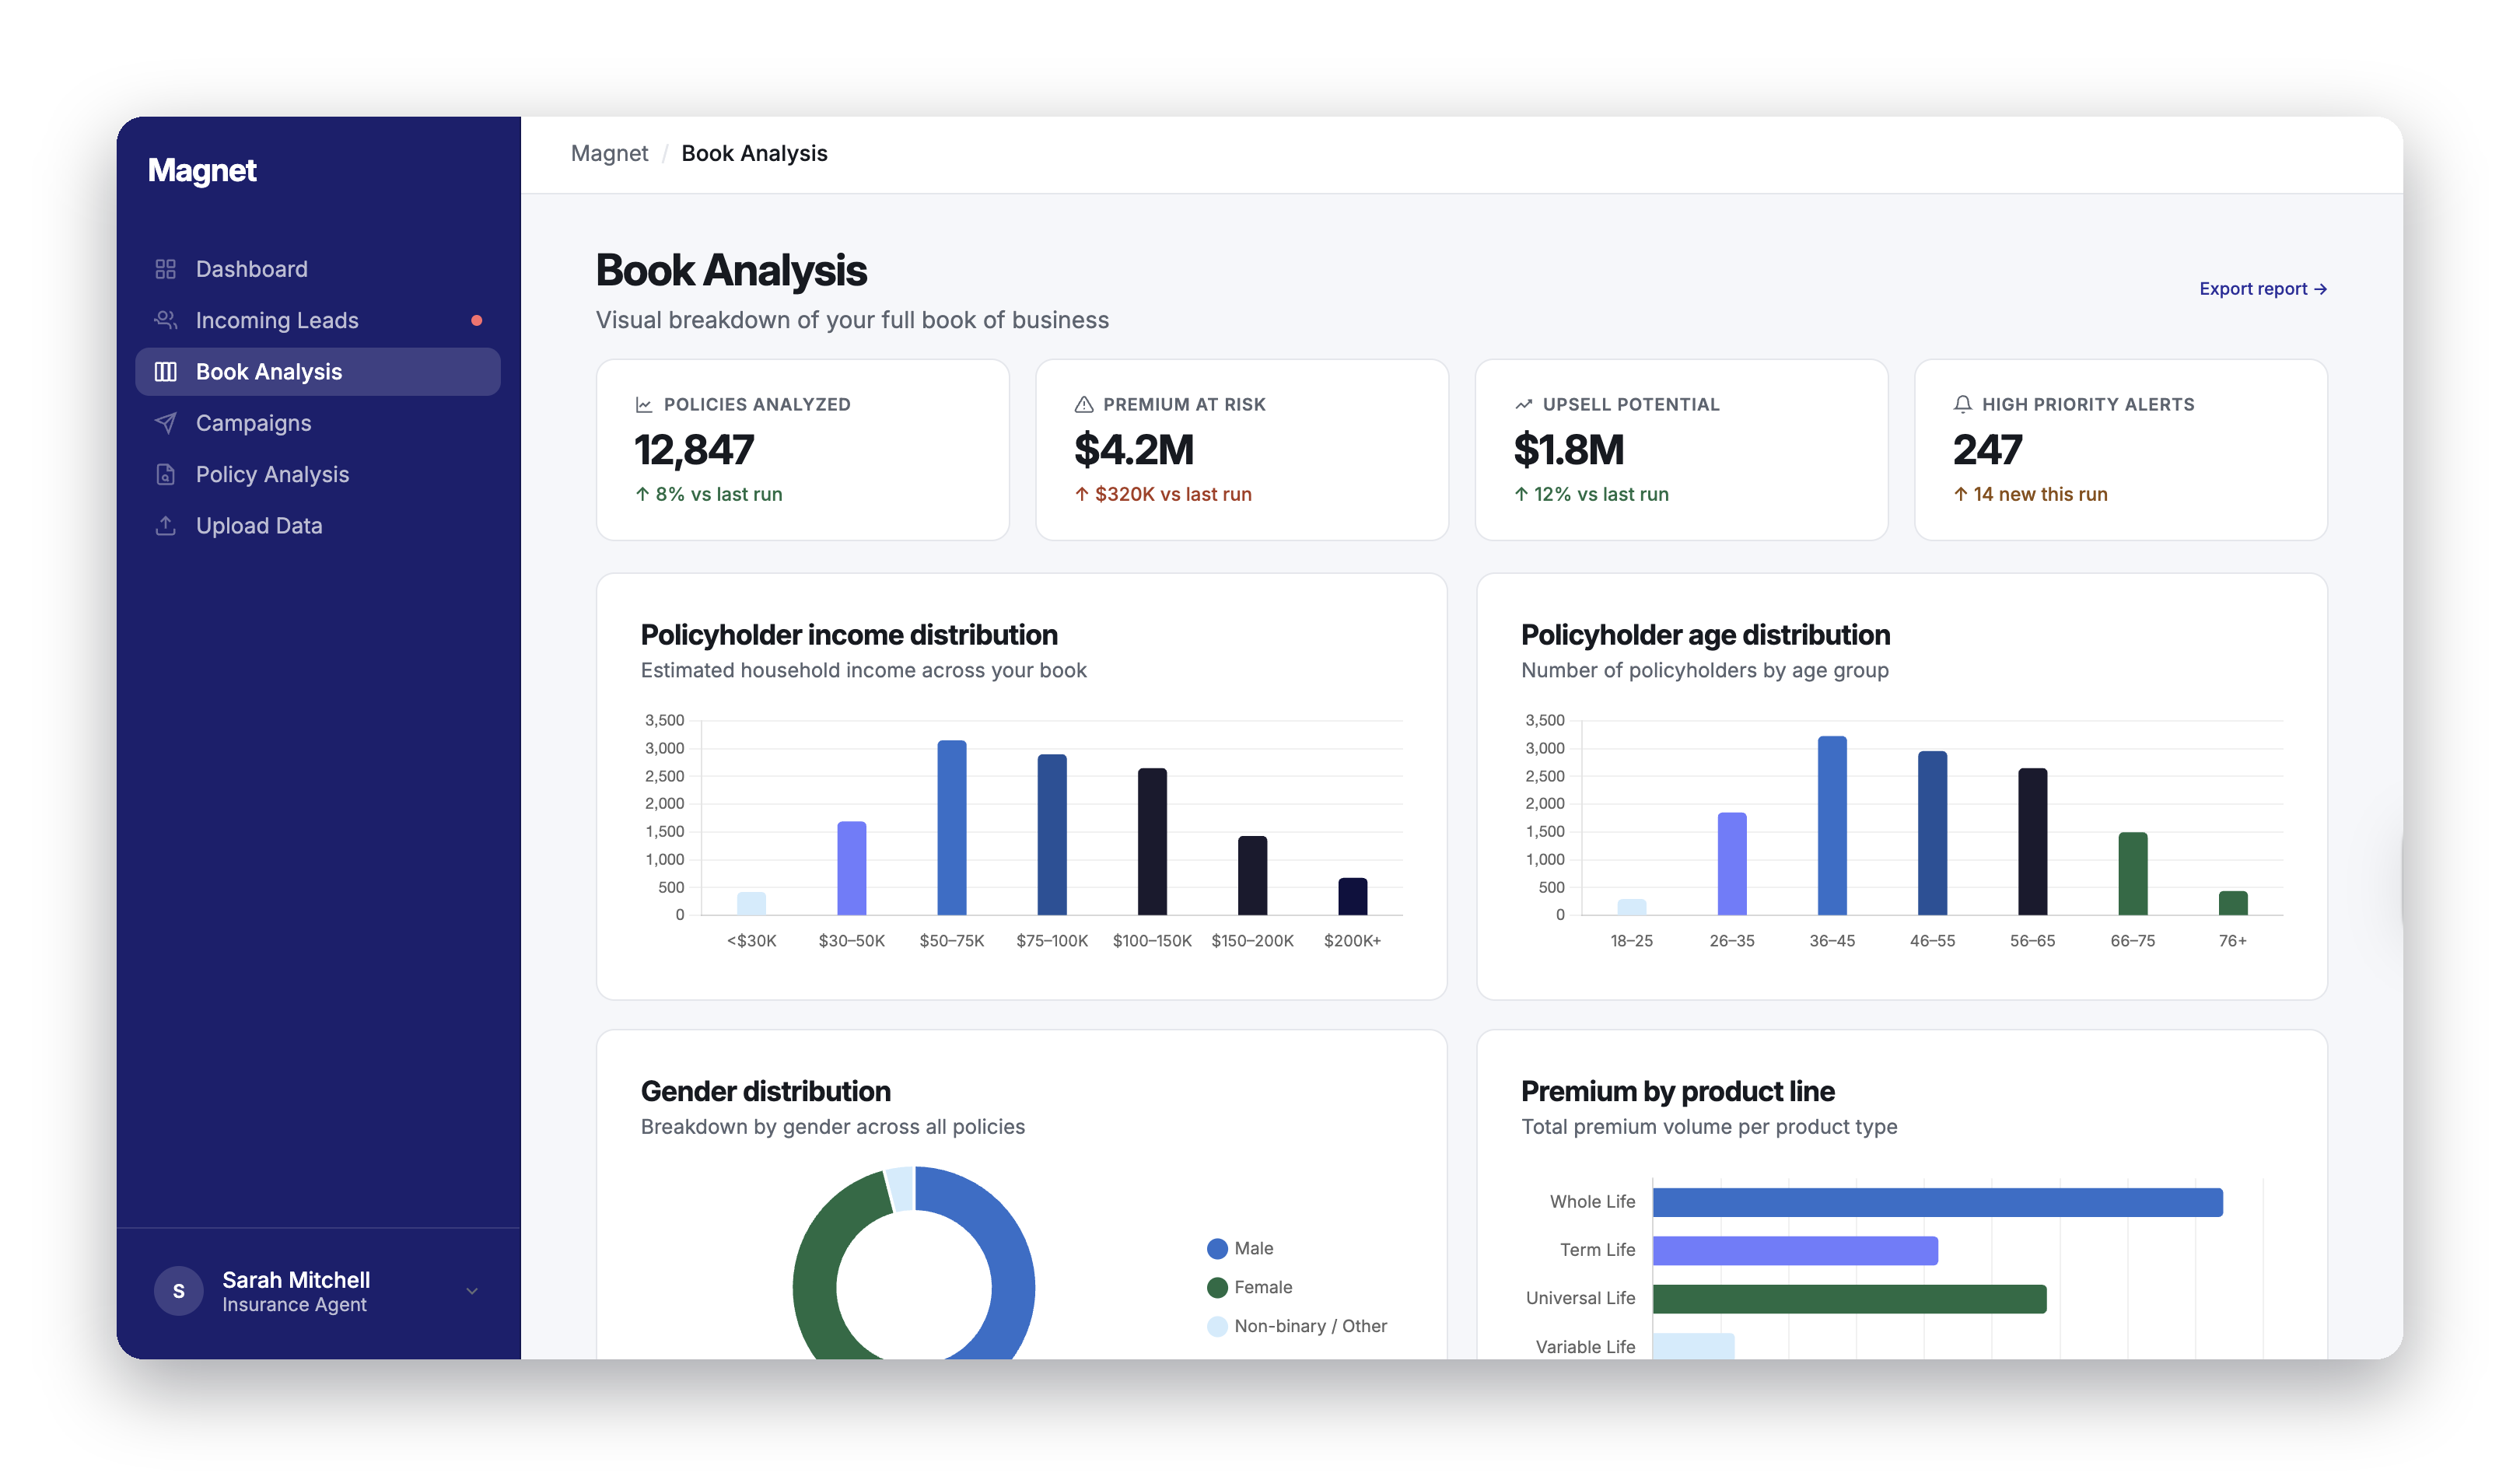This screenshot has width=2520, height=1476.
Task: Click the Male legend color dot
Action: click(x=1217, y=1249)
